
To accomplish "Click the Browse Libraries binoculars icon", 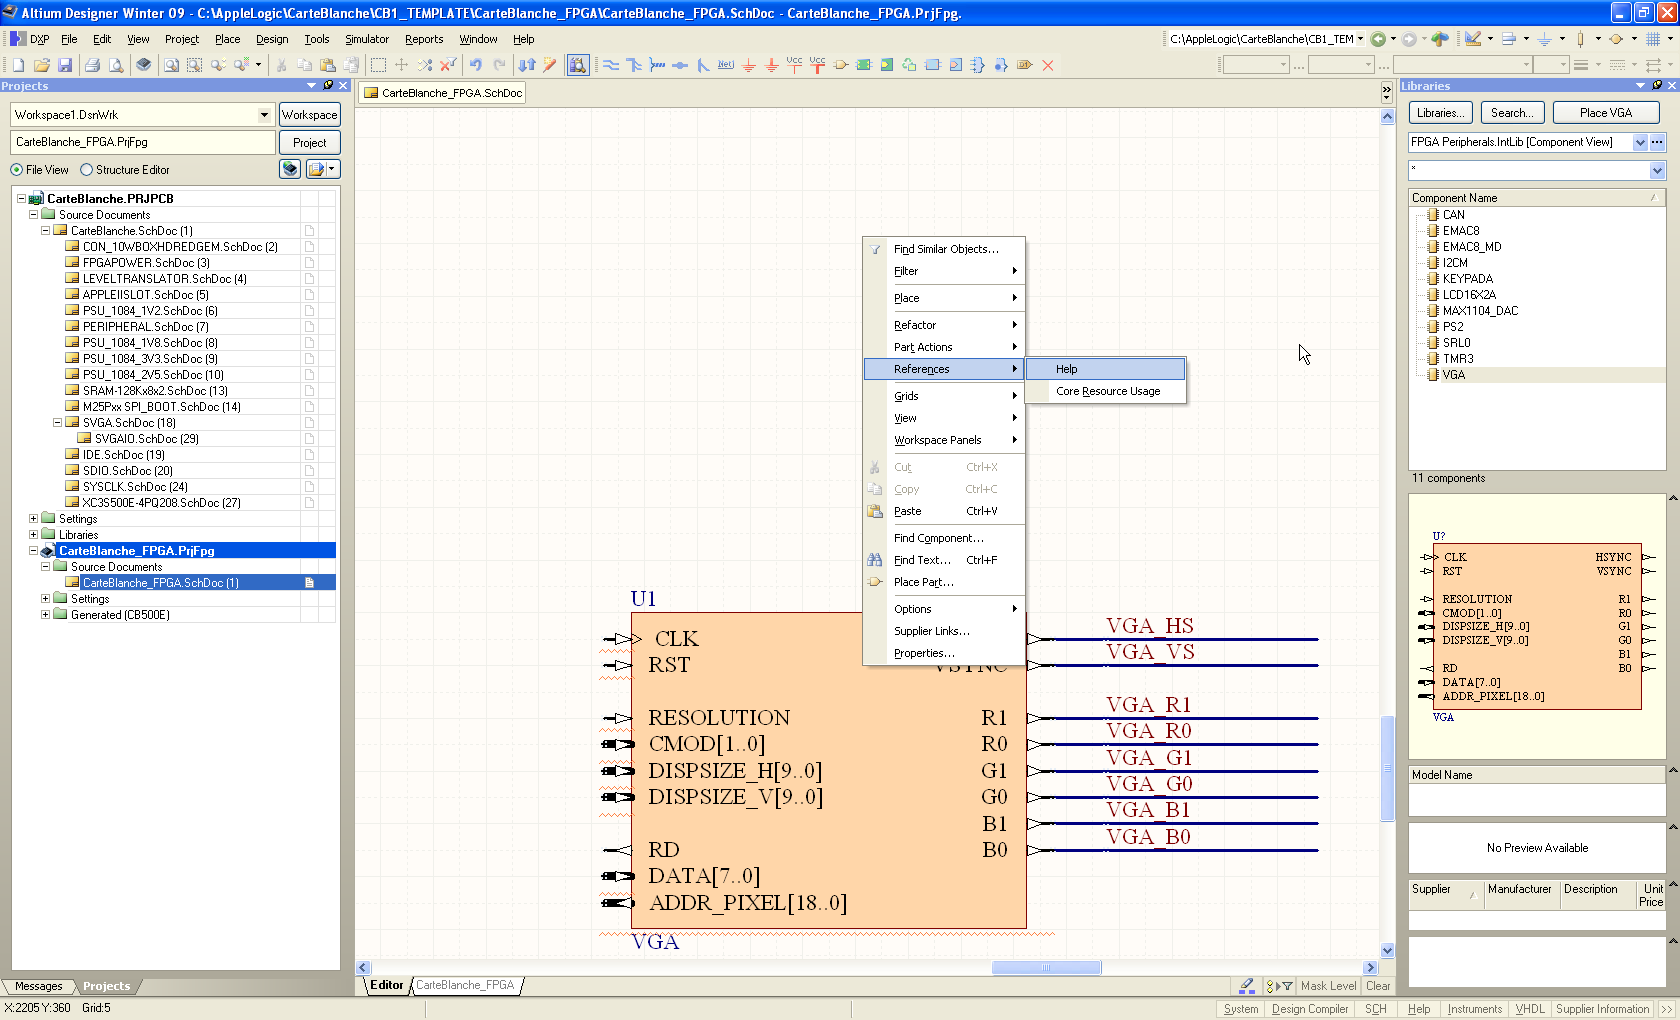I will pos(578,65).
